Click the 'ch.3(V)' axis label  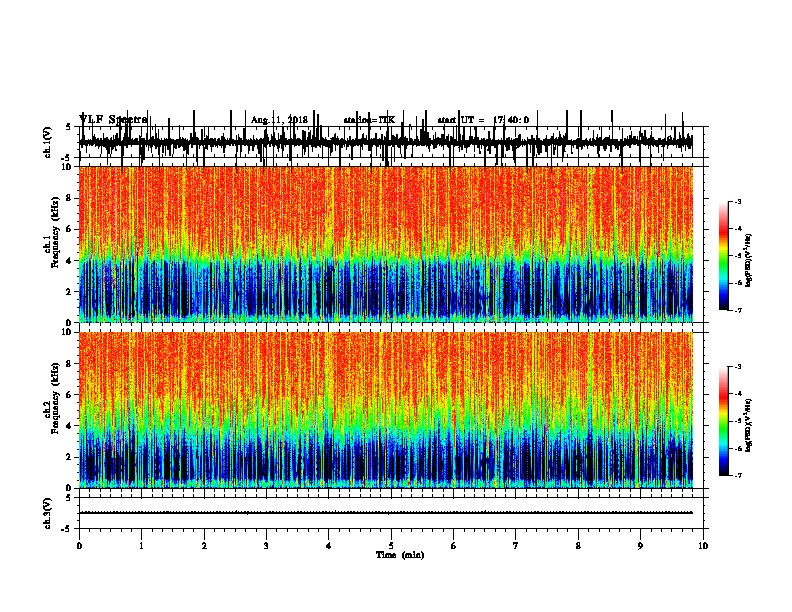(48, 513)
